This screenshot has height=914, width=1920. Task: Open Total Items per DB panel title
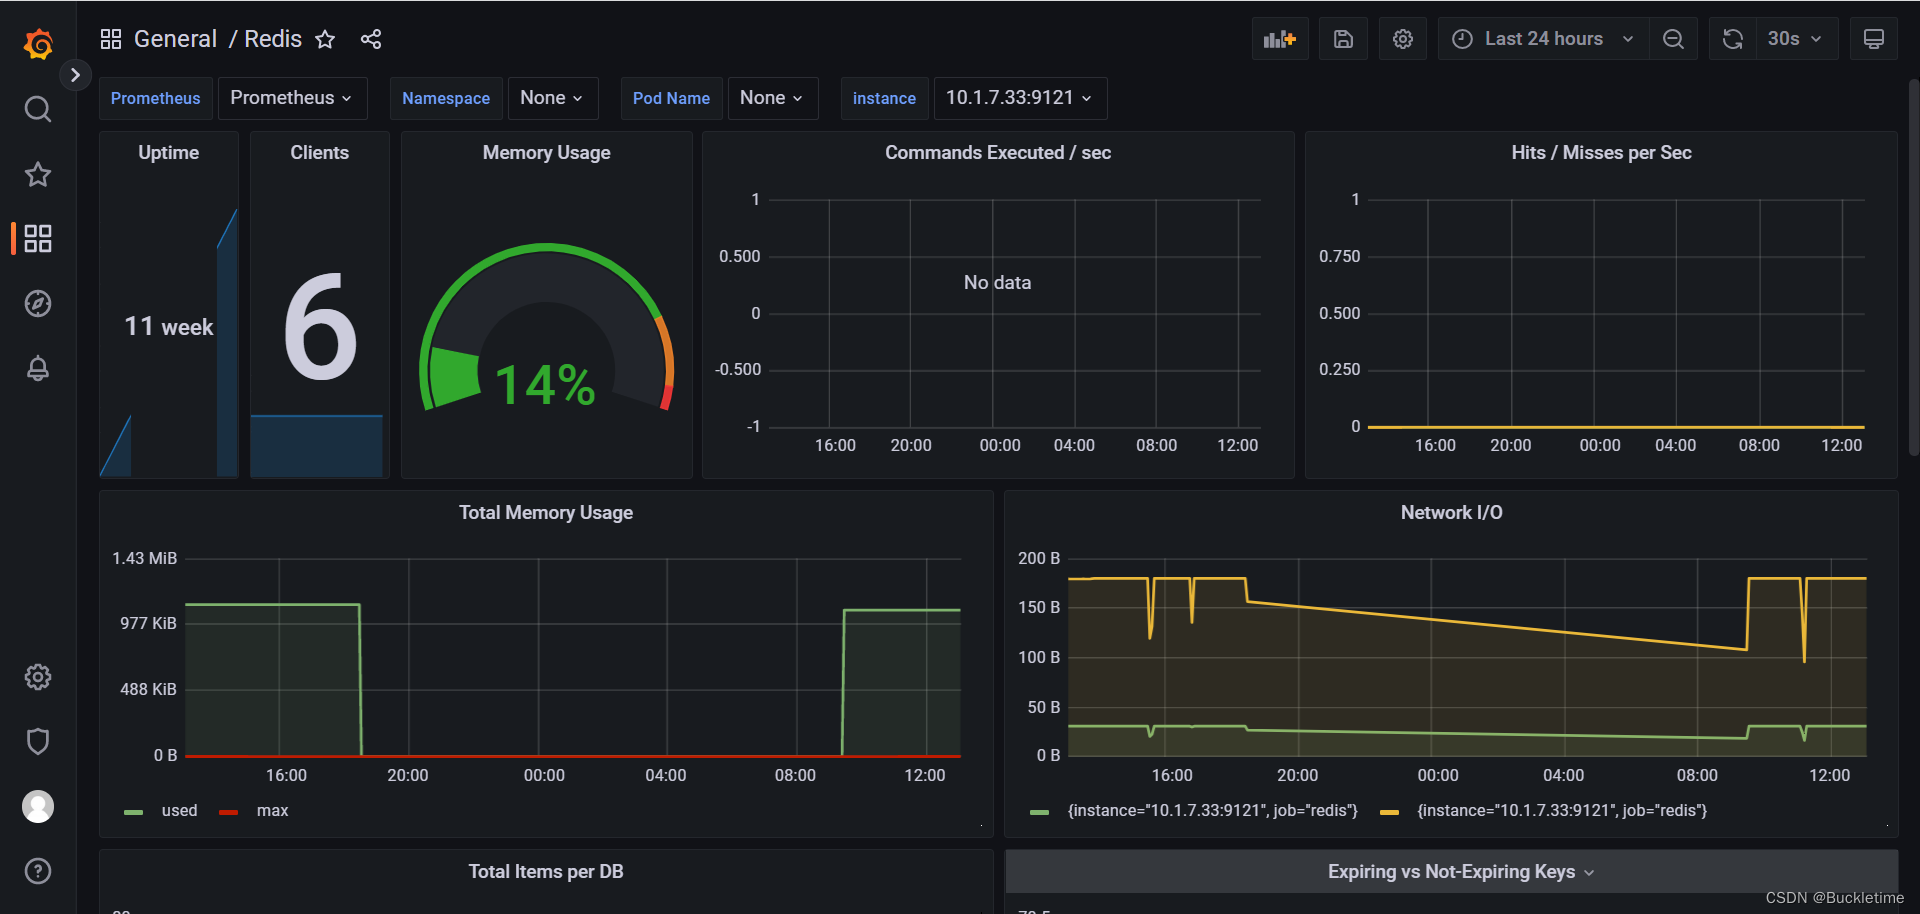[x=546, y=872]
